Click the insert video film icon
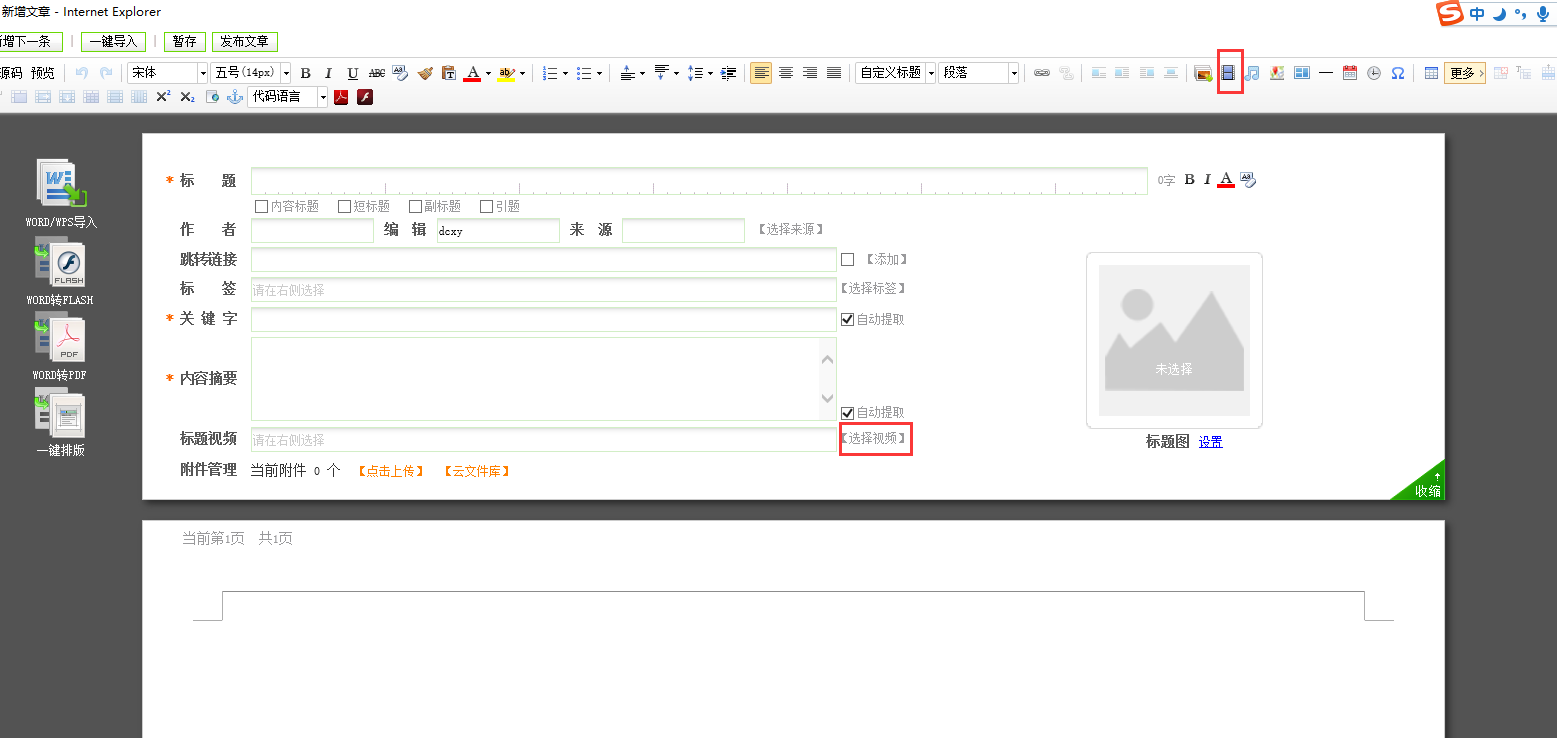Image resolution: width=1557 pixels, height=738 pixels. click(1228, 73)
